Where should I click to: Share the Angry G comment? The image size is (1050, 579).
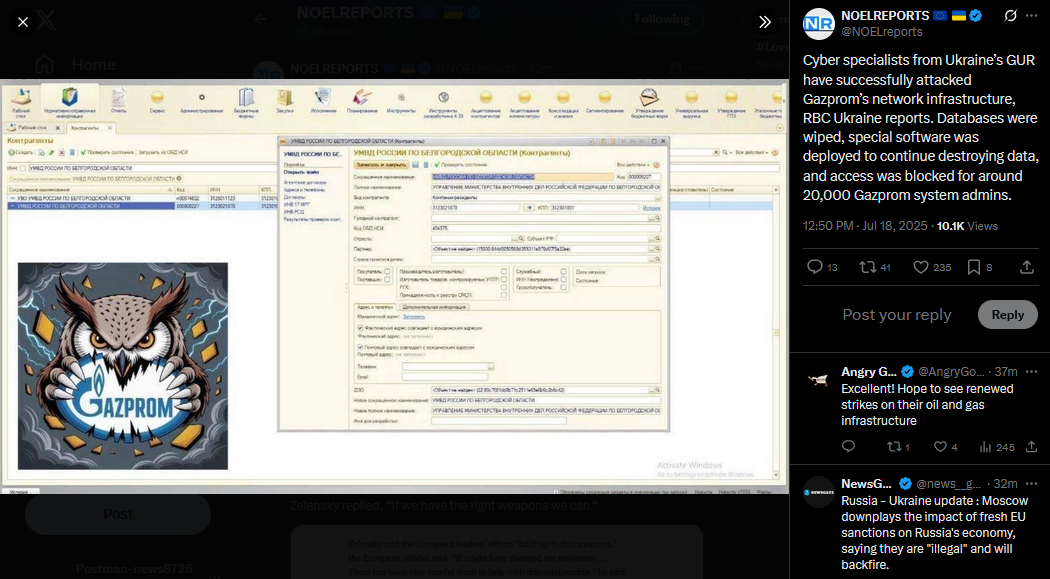click(1031, 446)
